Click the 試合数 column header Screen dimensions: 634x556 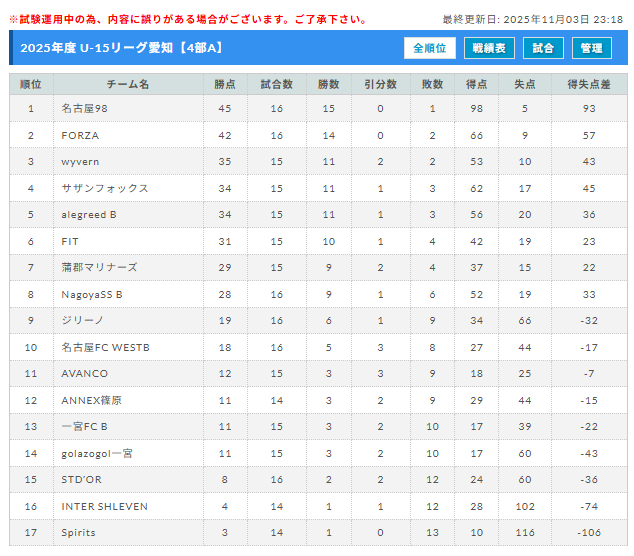click(x=276, y=84)
